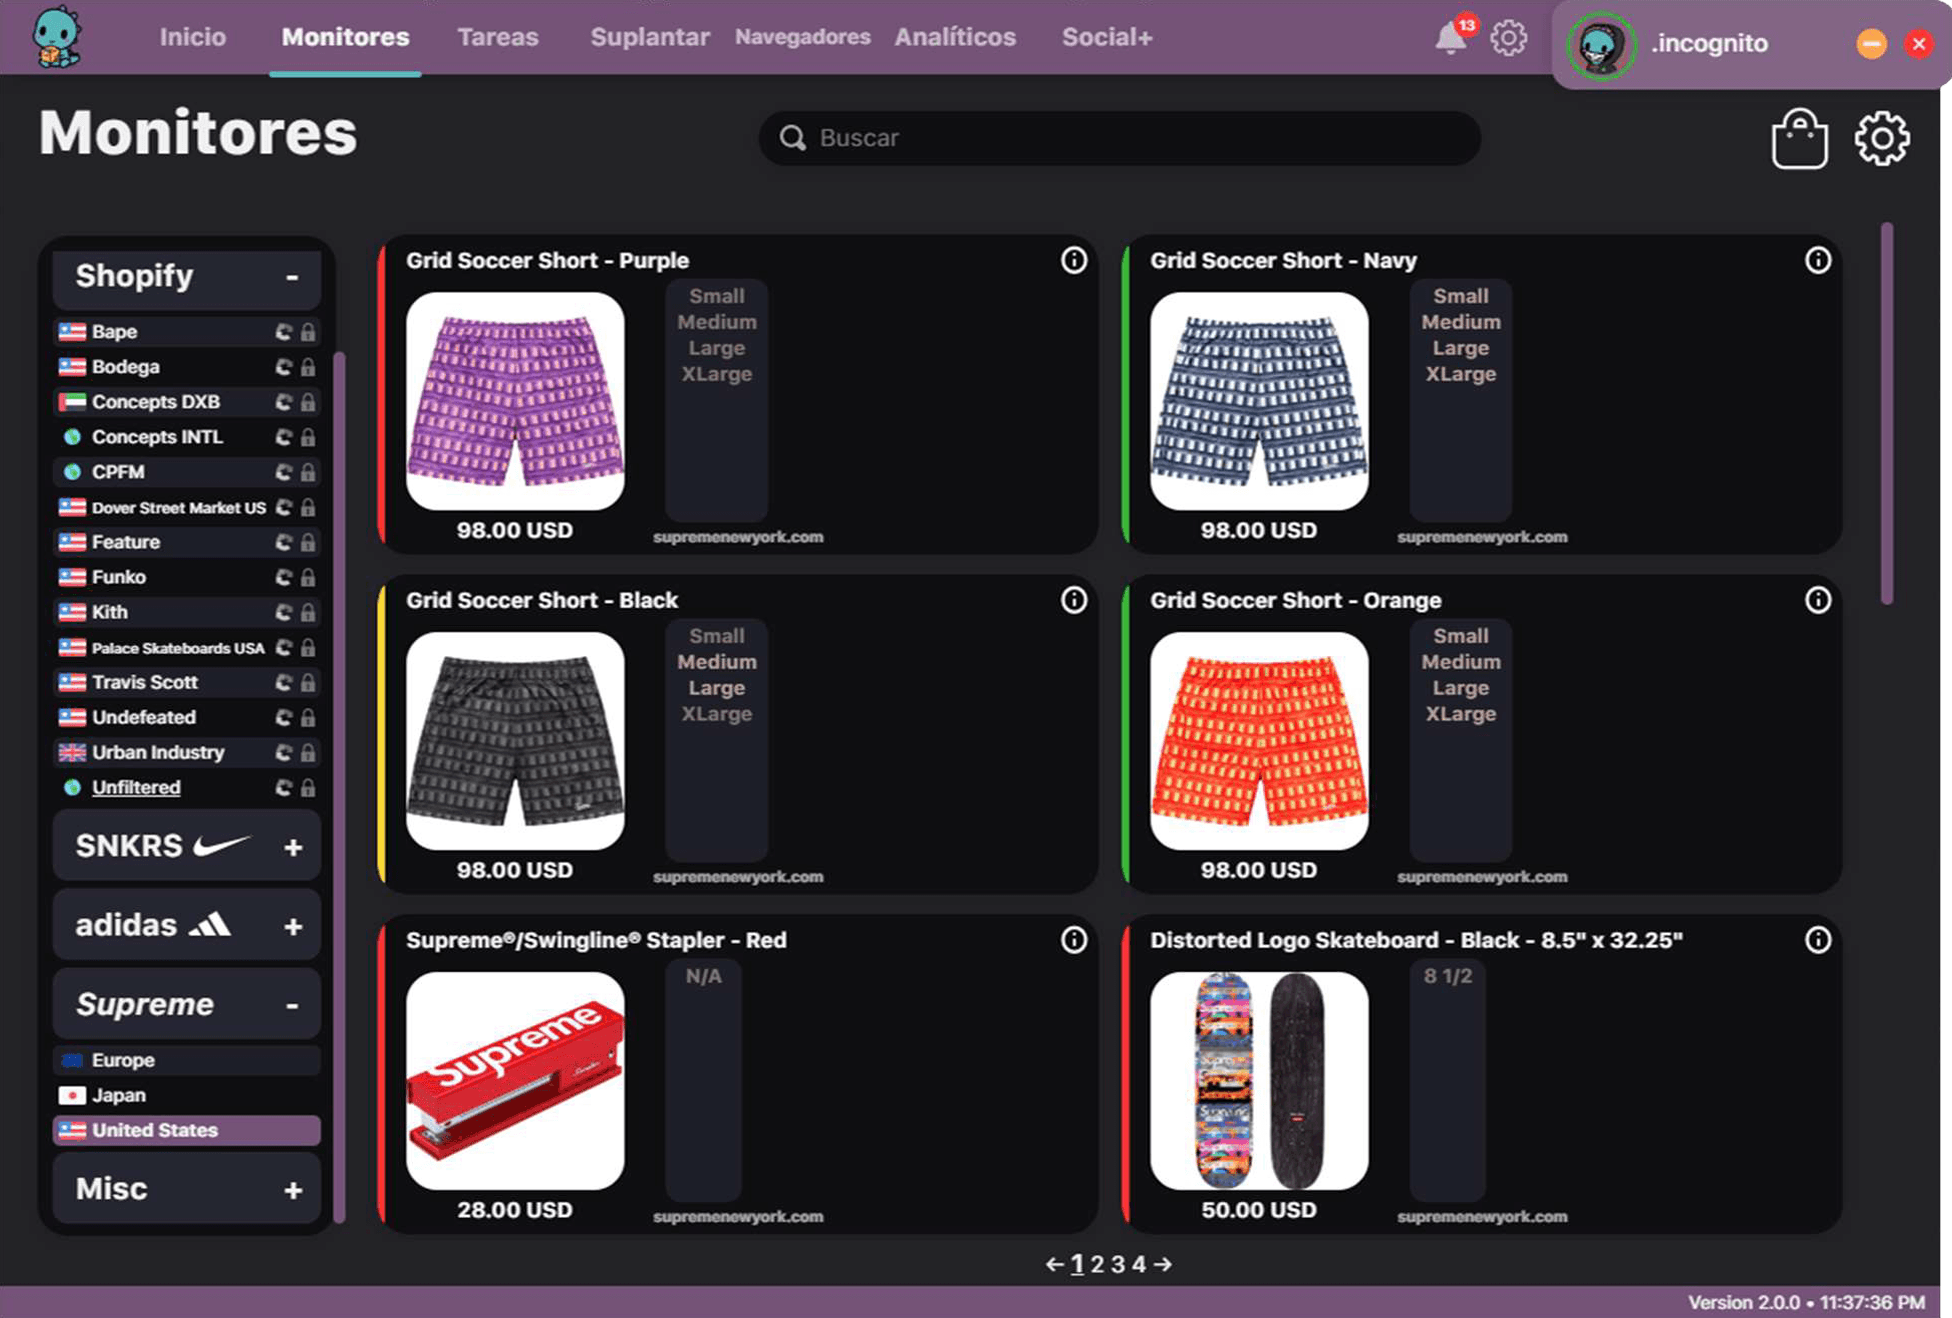Switch to the Tareas tab

point(497,37)
